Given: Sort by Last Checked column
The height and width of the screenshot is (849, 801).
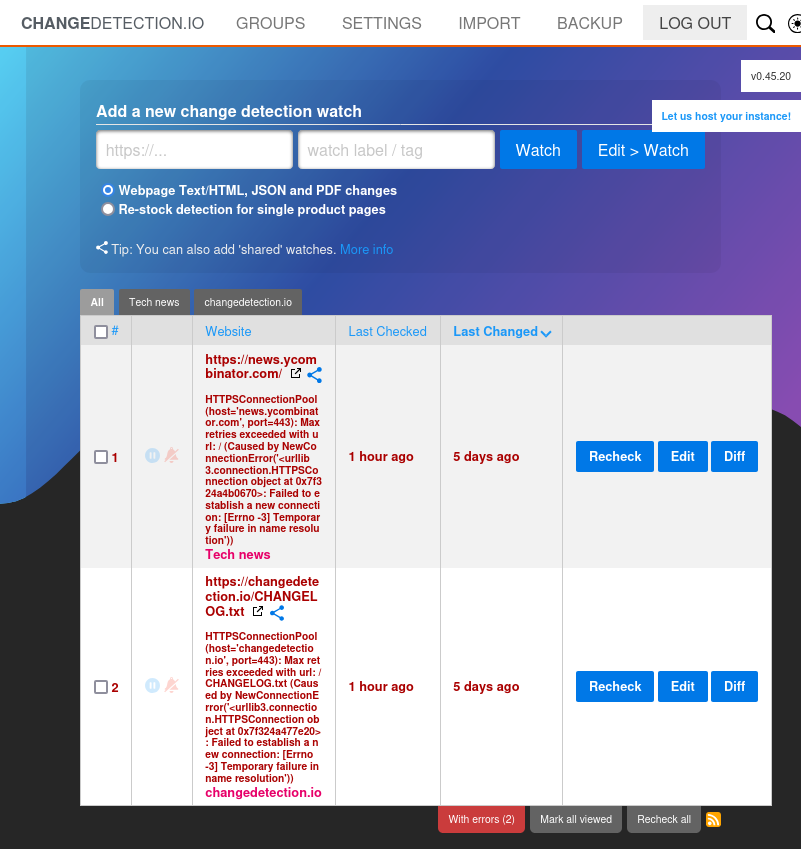Looking at the screenshot, I should [x=387, y=331].
